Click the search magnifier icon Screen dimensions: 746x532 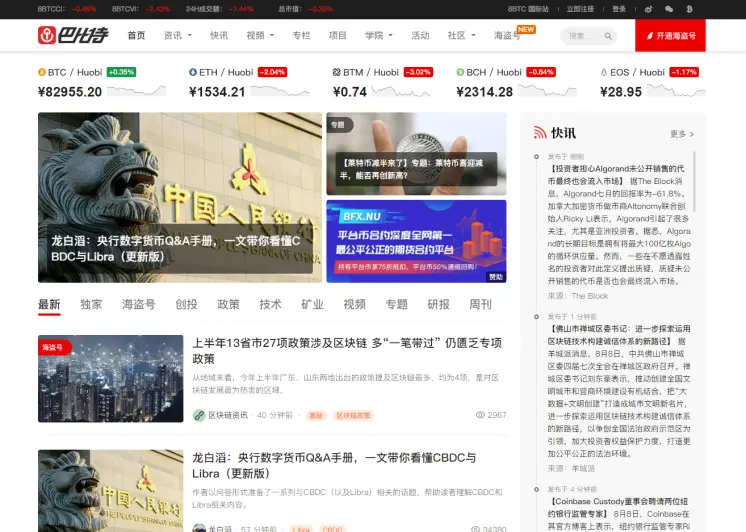coord(608,36)
